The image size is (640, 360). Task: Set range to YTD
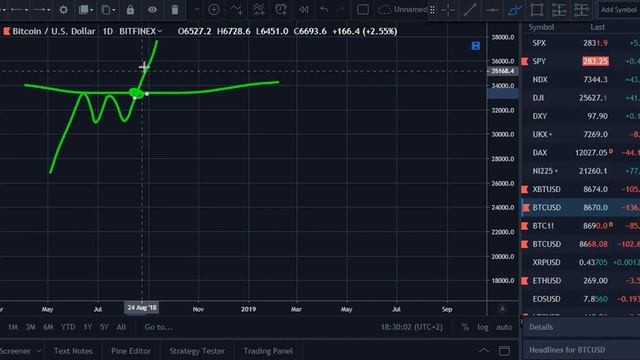click(x=68, y=327)
